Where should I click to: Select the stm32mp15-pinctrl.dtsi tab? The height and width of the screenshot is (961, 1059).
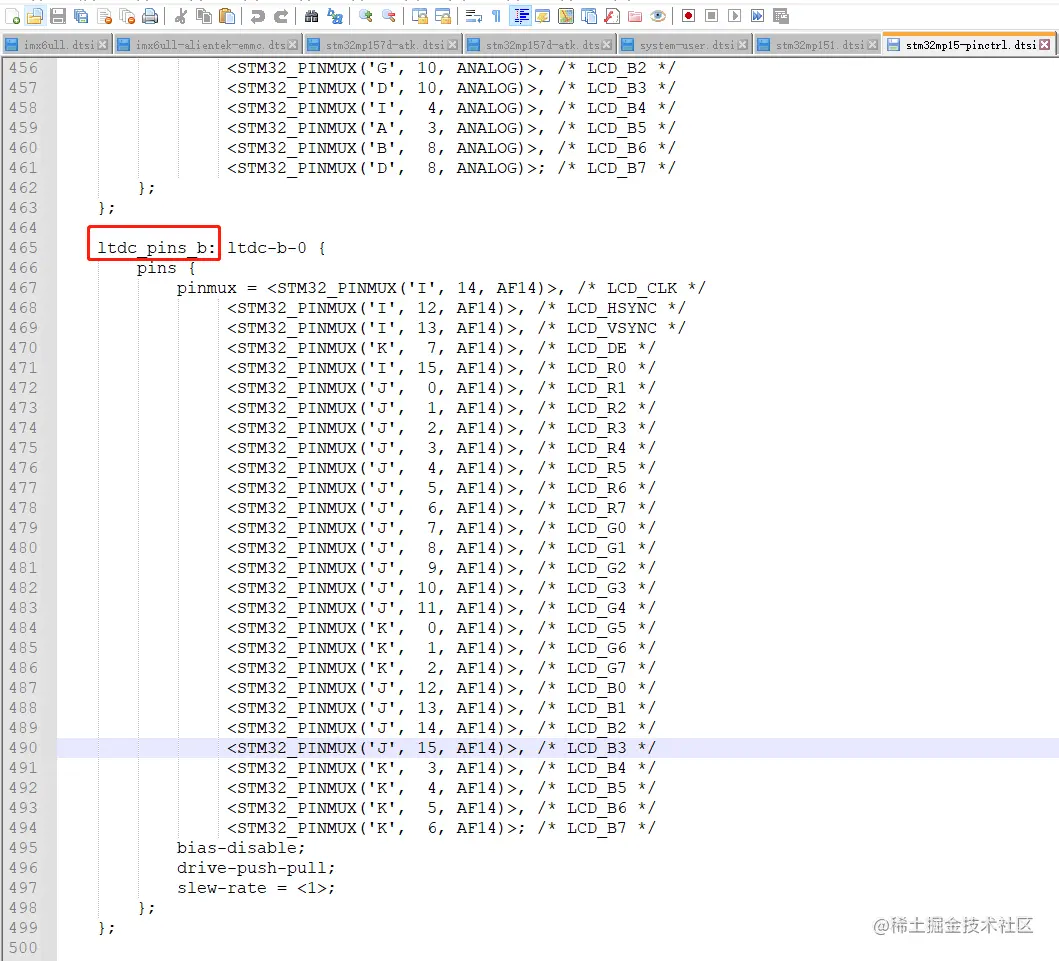[x=970, y=45]
